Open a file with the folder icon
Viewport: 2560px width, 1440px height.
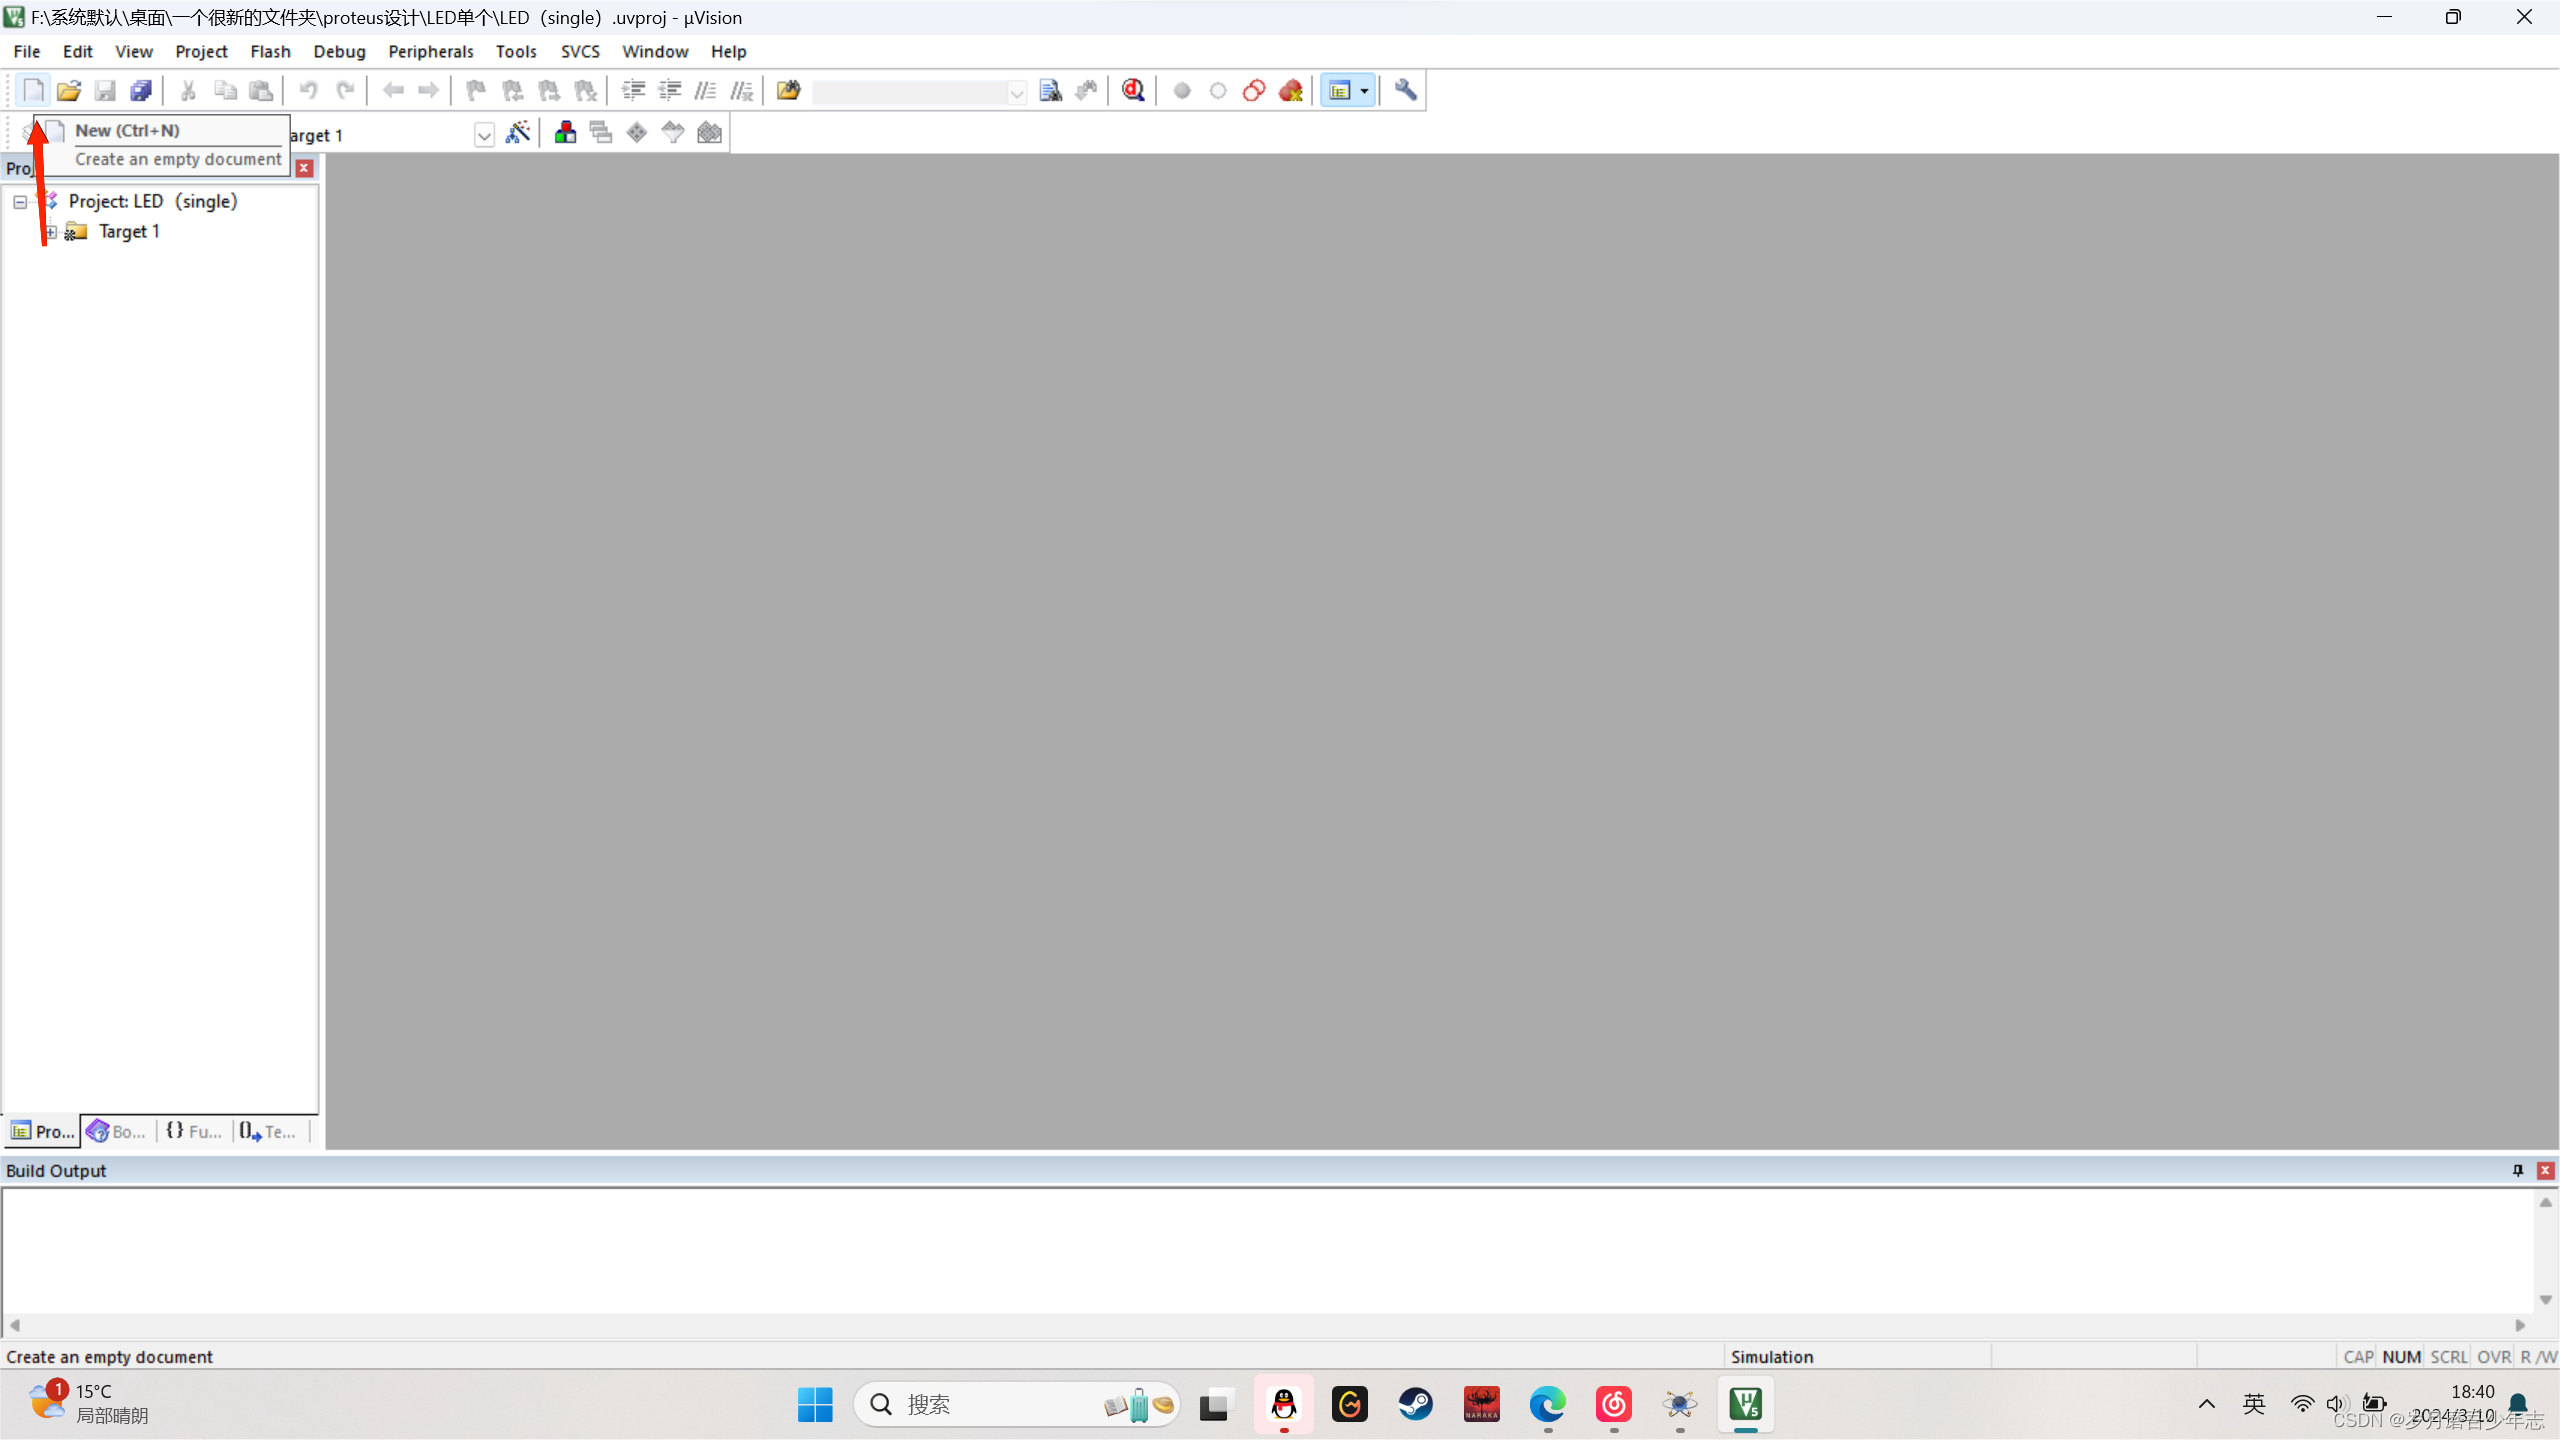click(x=69, y=91)
